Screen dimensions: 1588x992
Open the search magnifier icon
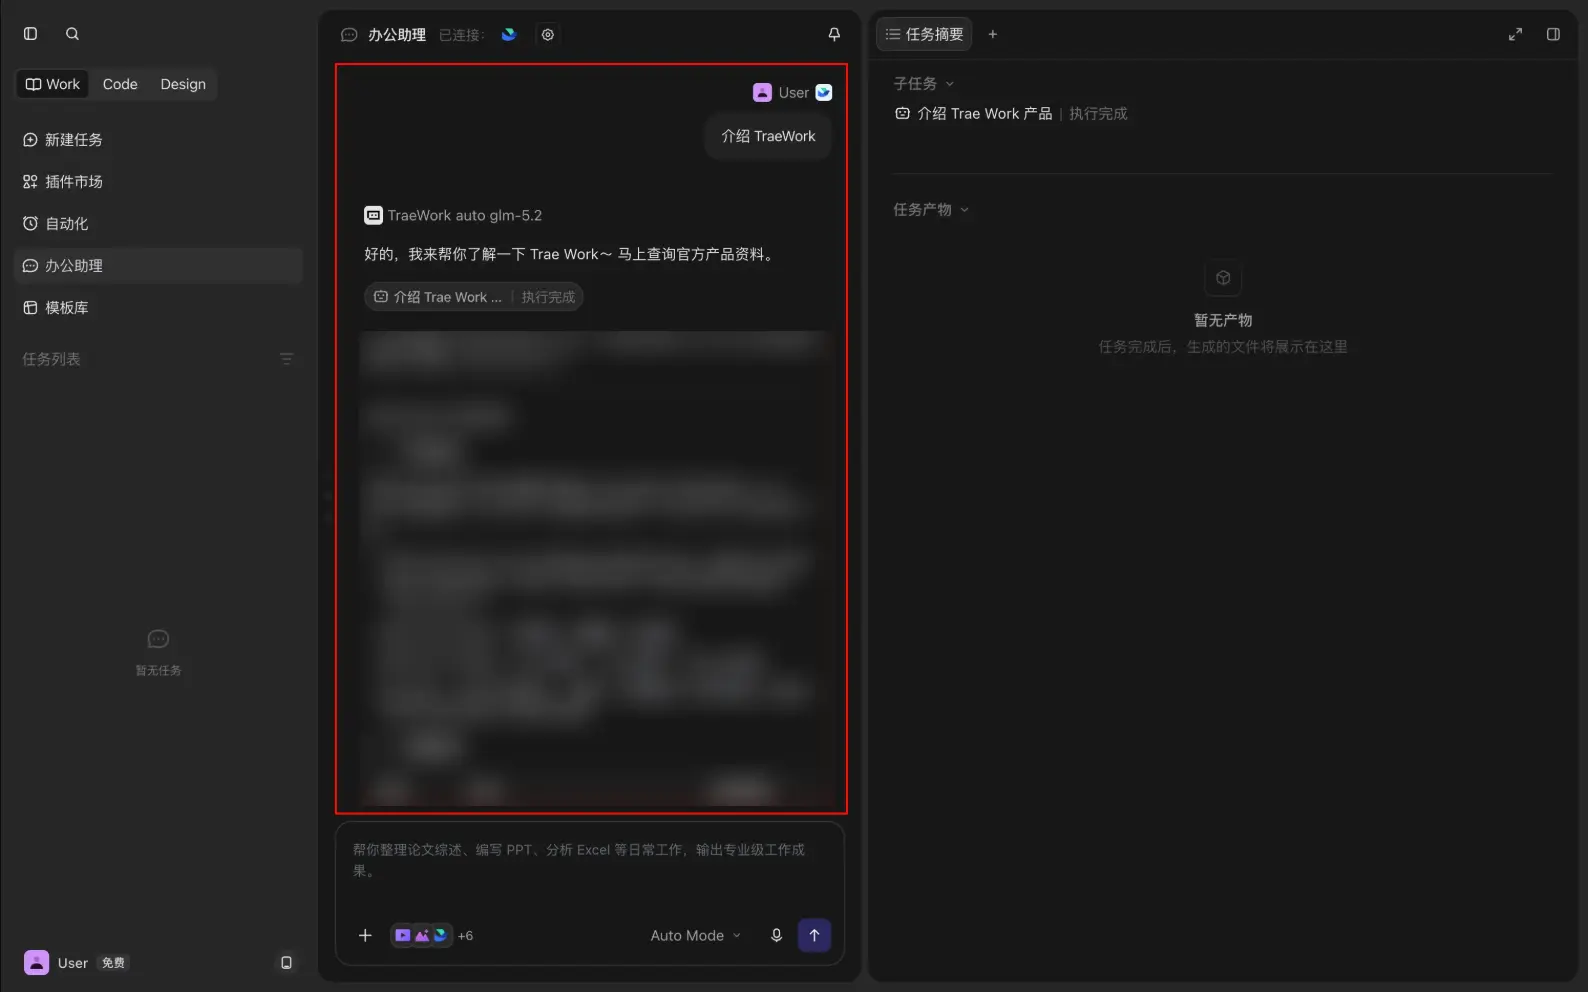[x=73, y=34]
